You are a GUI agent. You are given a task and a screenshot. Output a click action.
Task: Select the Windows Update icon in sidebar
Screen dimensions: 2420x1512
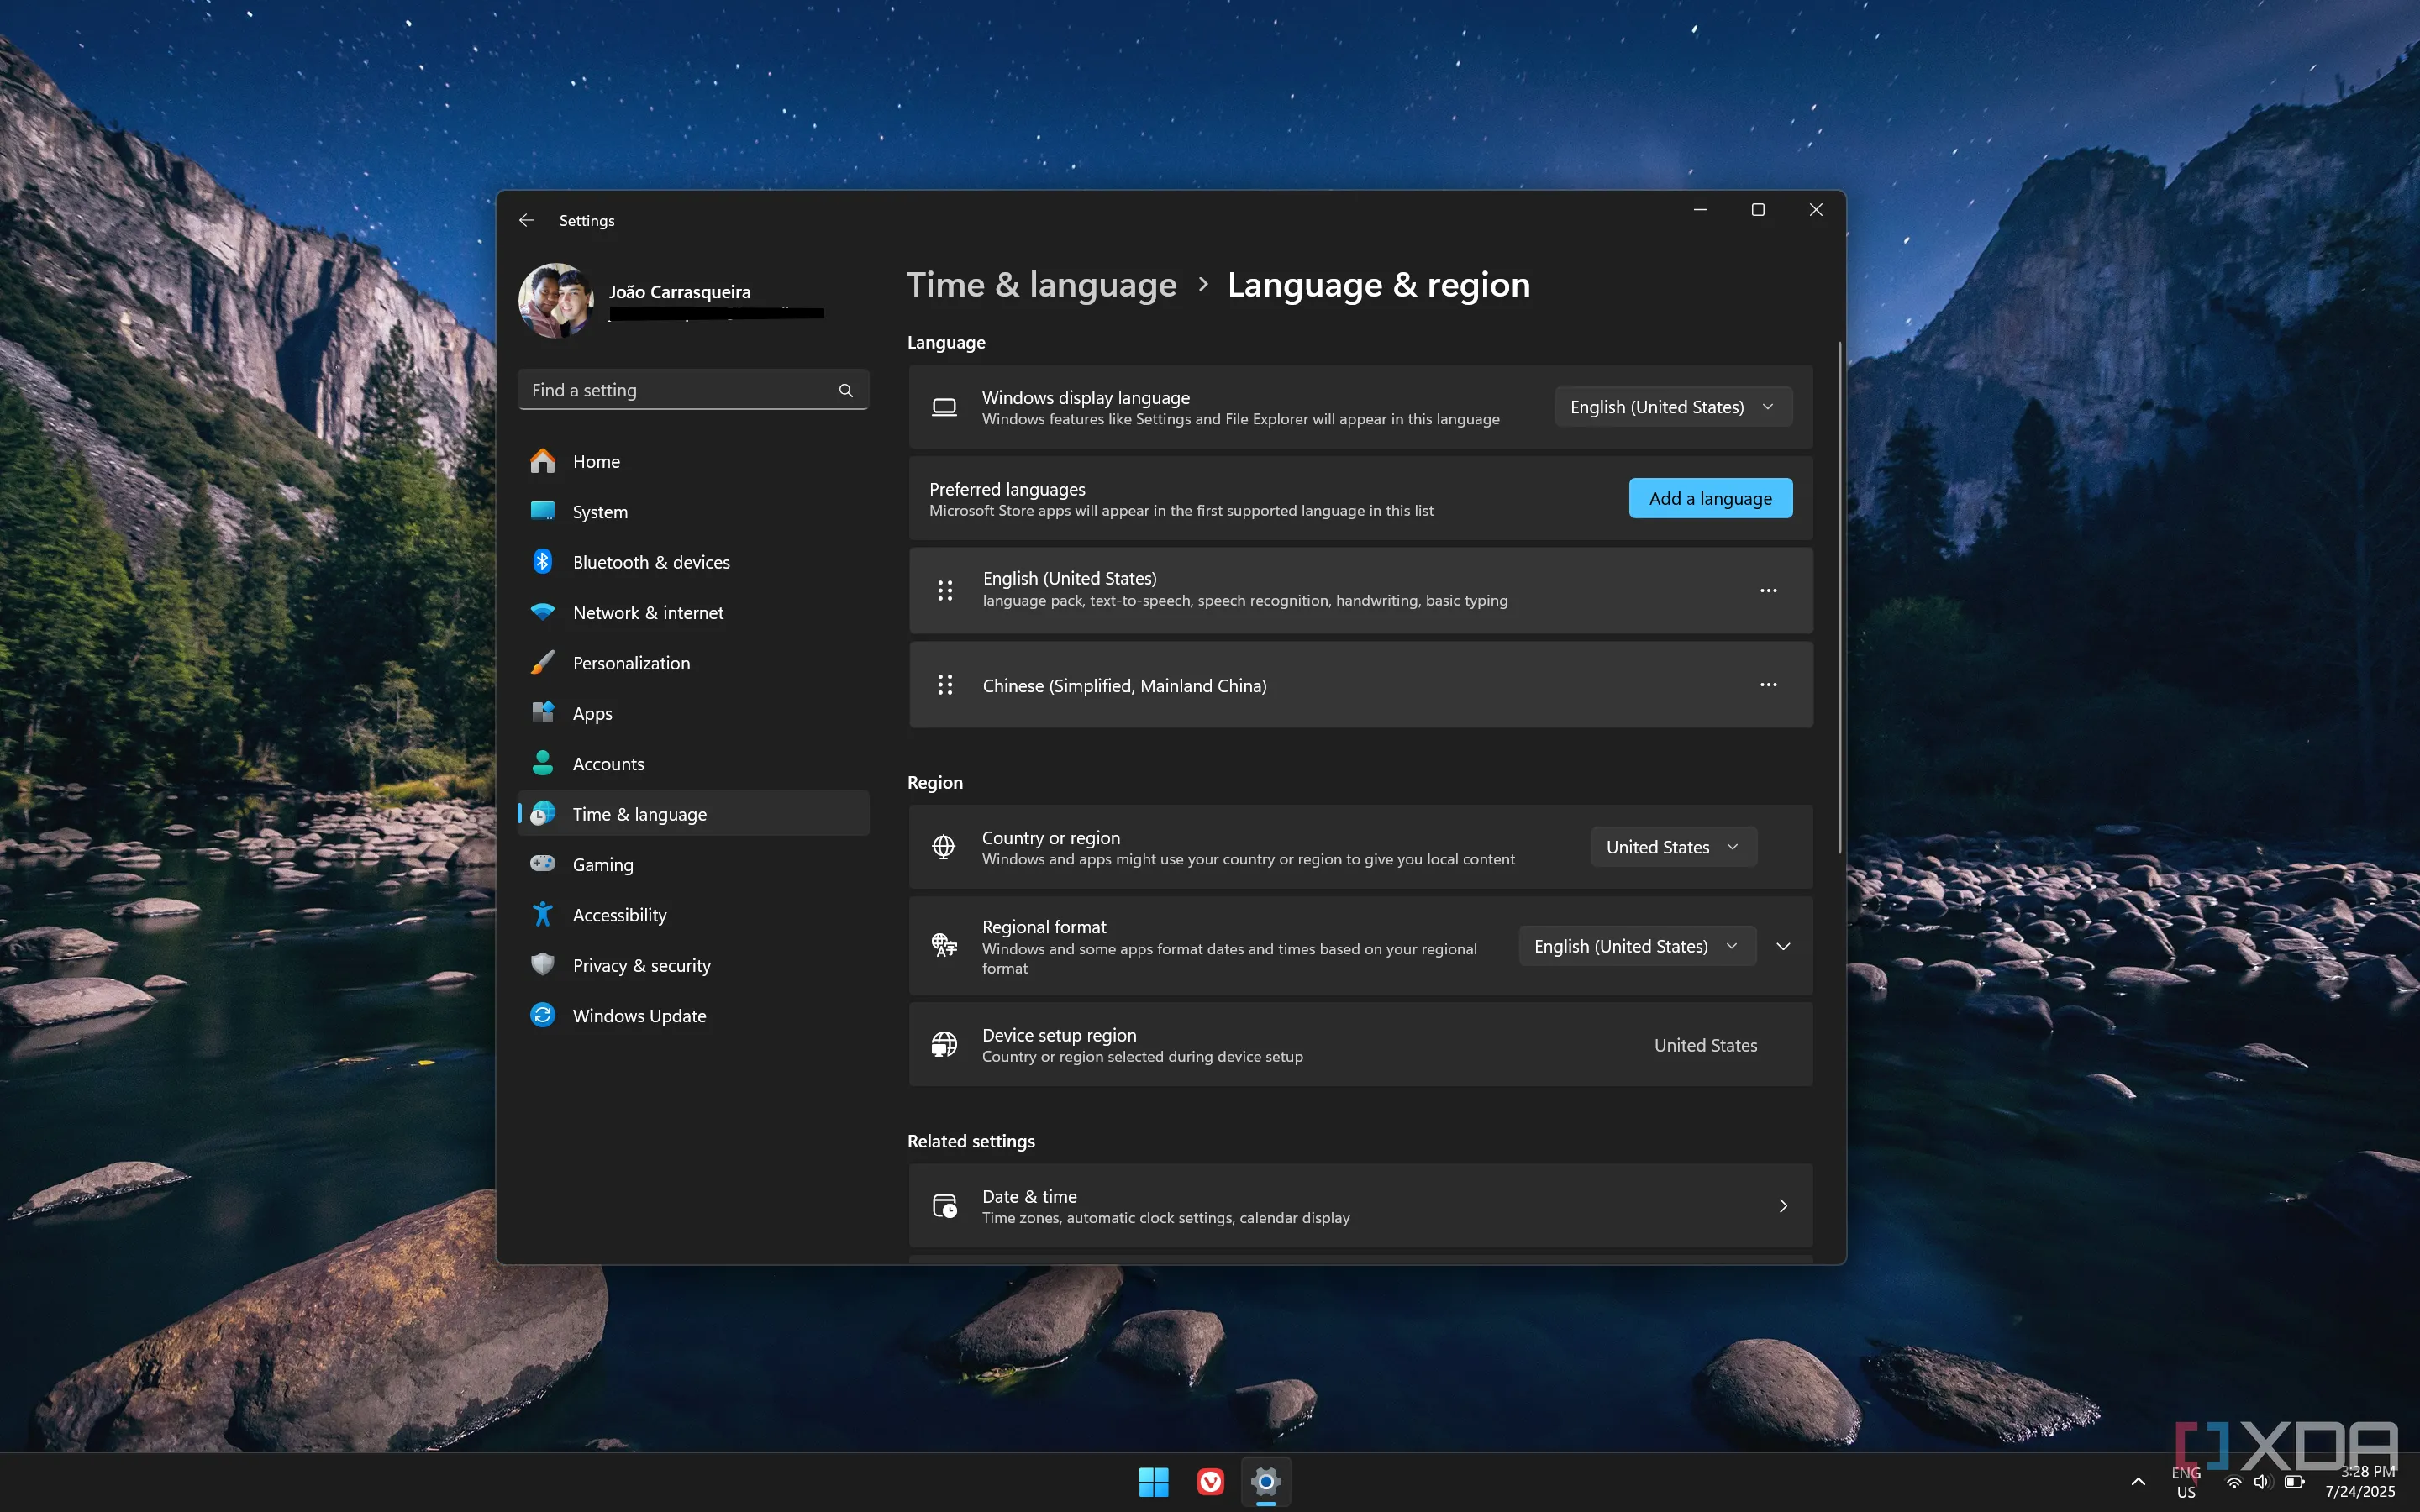point(542,1014)
